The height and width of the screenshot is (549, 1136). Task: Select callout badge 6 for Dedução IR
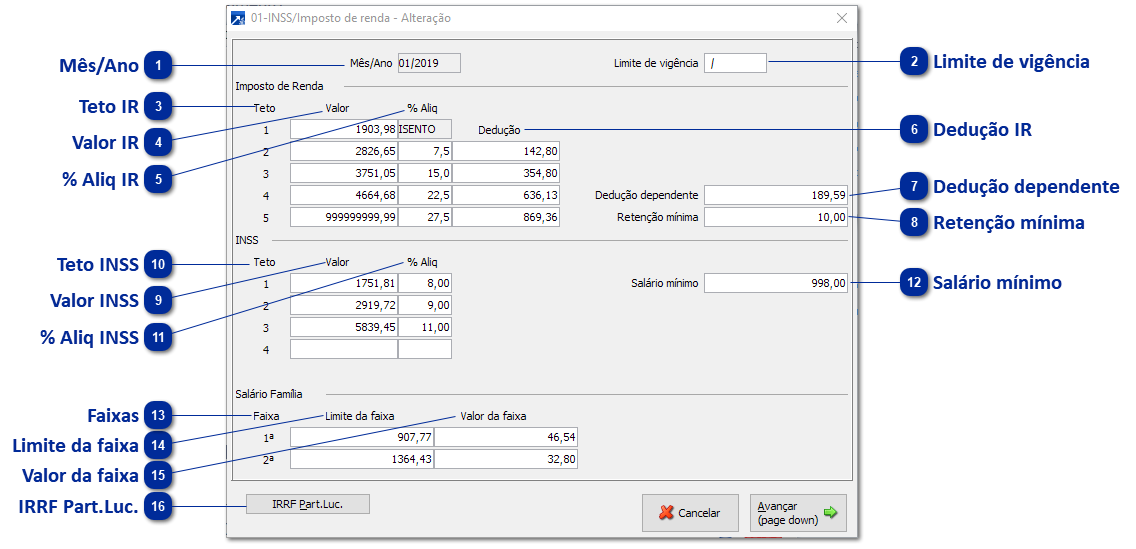[914, 130]
